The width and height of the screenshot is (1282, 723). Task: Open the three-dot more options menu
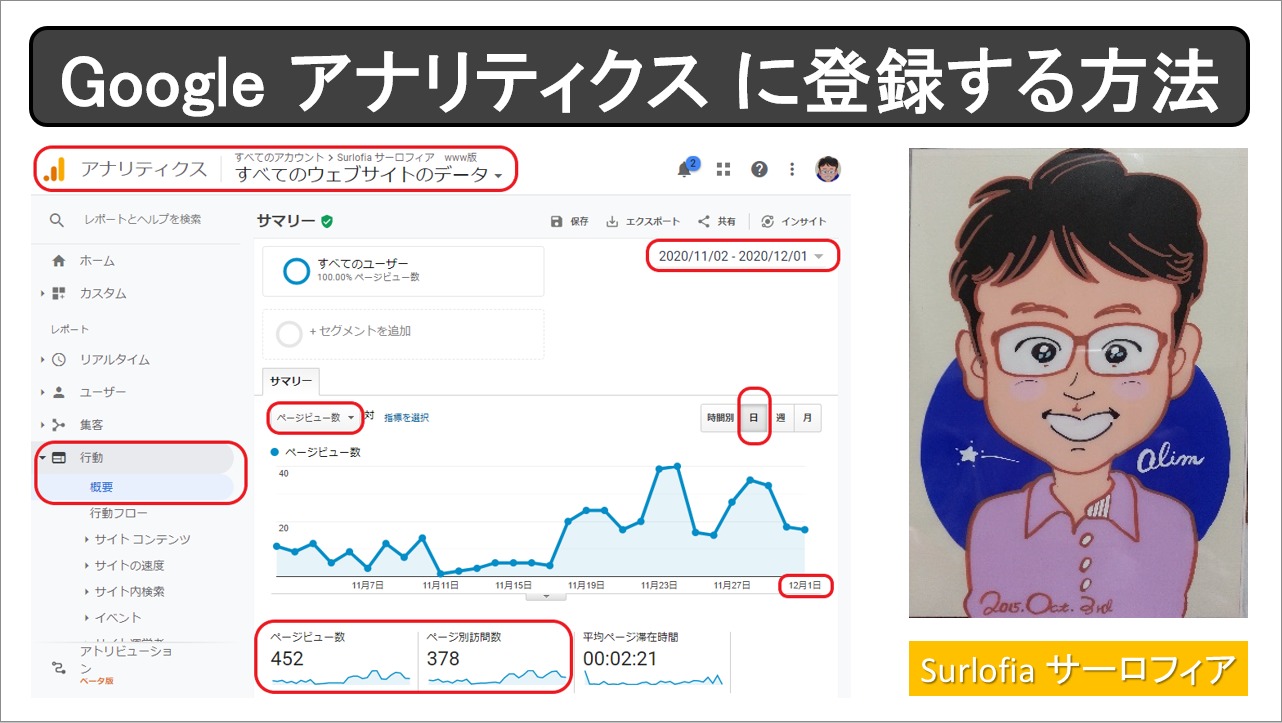click(x=792, y=169)
